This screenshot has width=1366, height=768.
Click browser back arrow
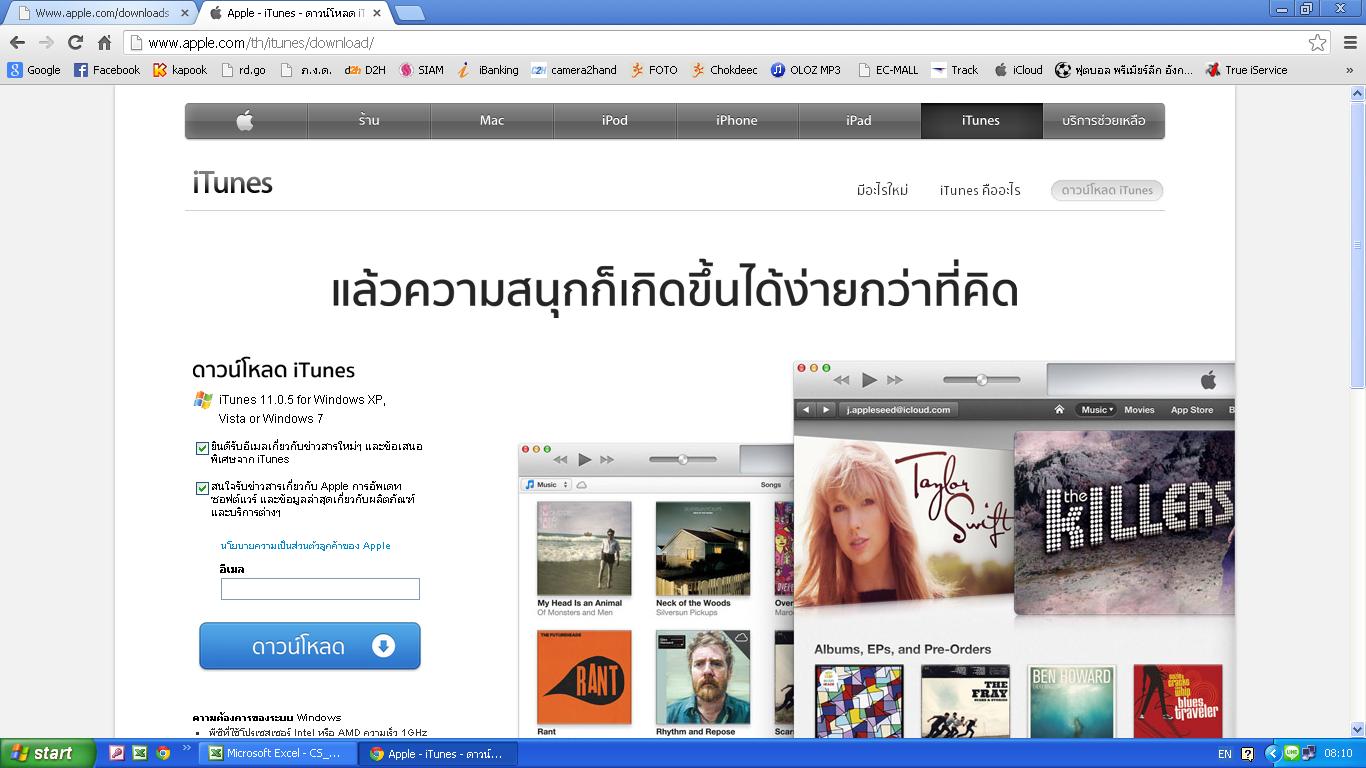(x=17, y=42)
